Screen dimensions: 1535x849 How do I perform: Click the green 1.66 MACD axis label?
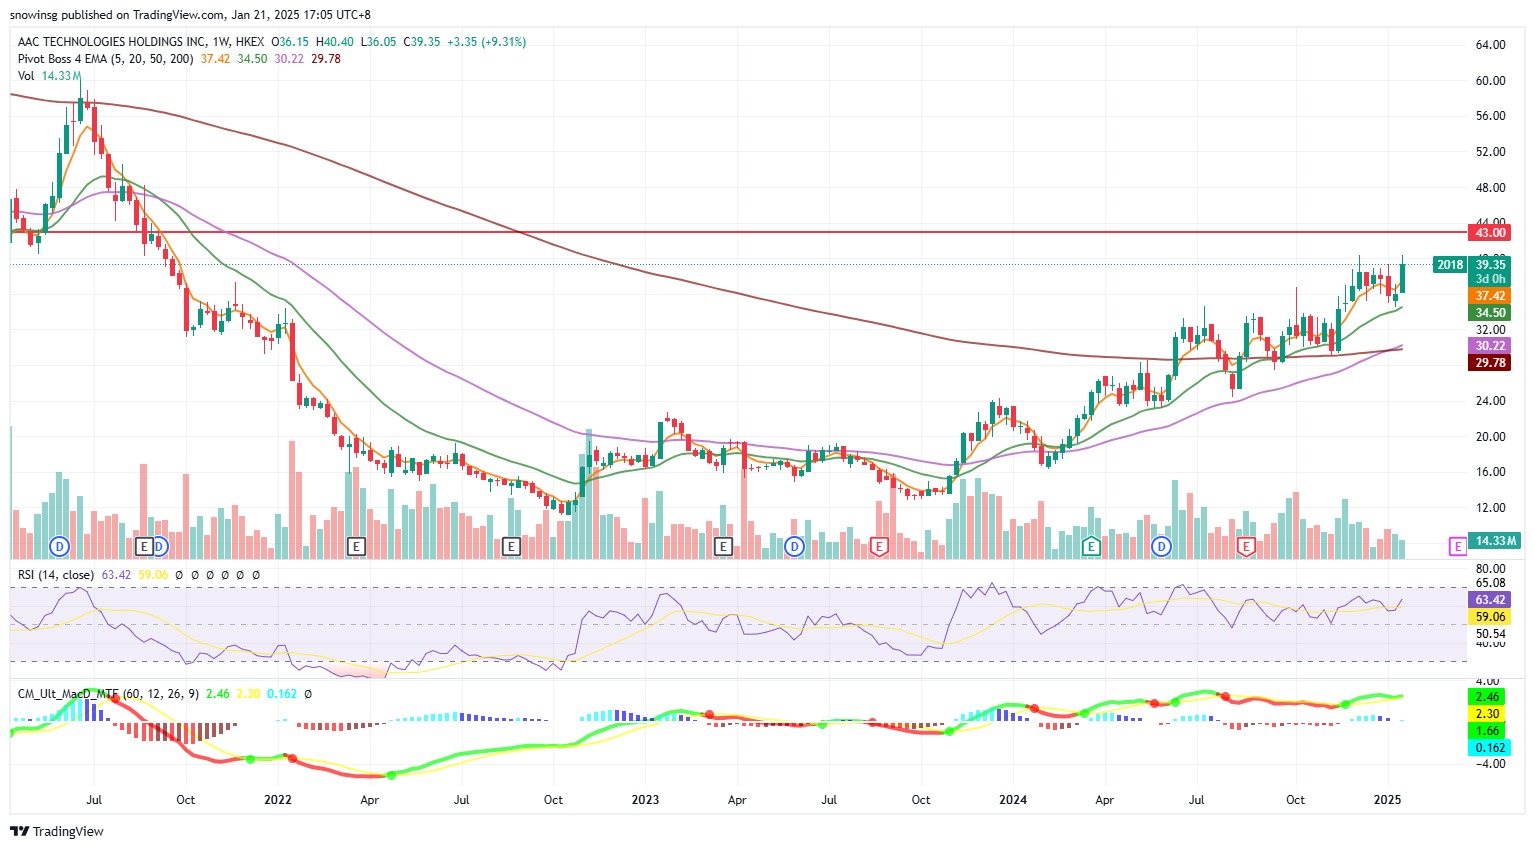point(1488,731)
